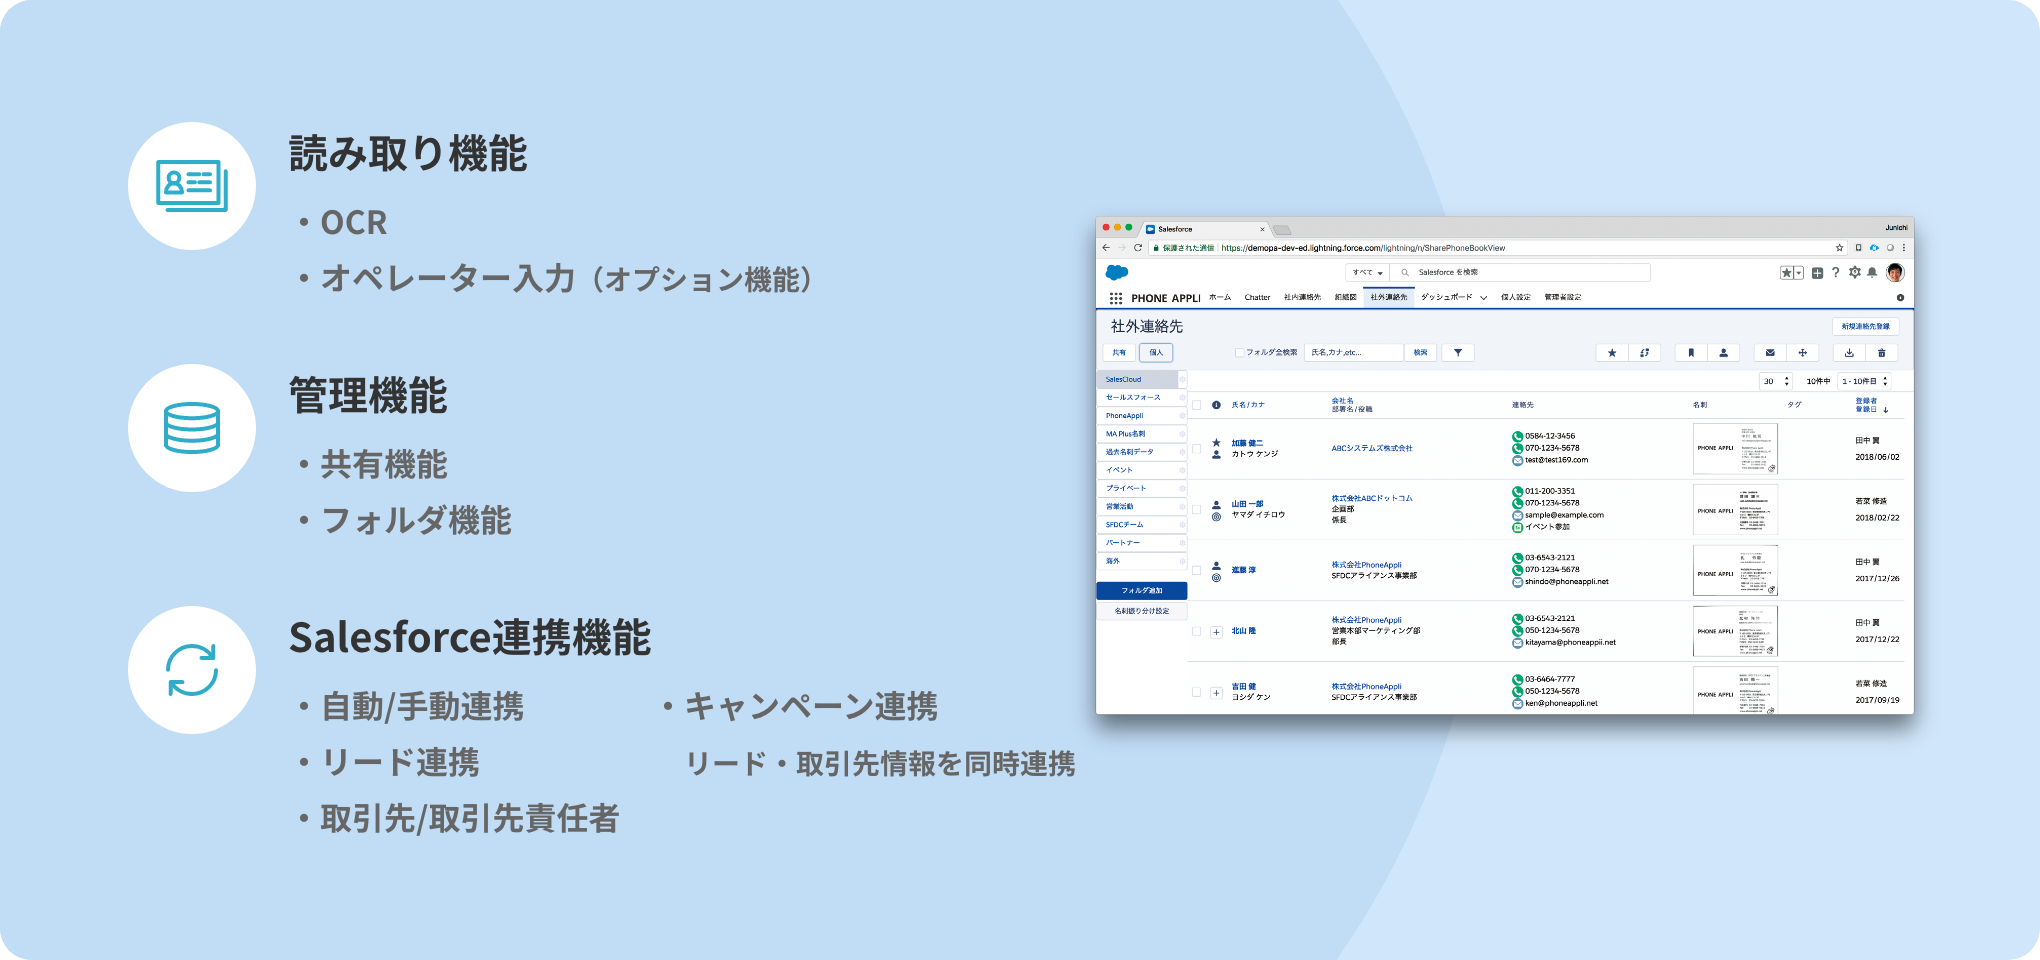Open contact link 加藤 健二
Image resolution: width=2040 pixels, height=960 pixels.
[1247, 443]
